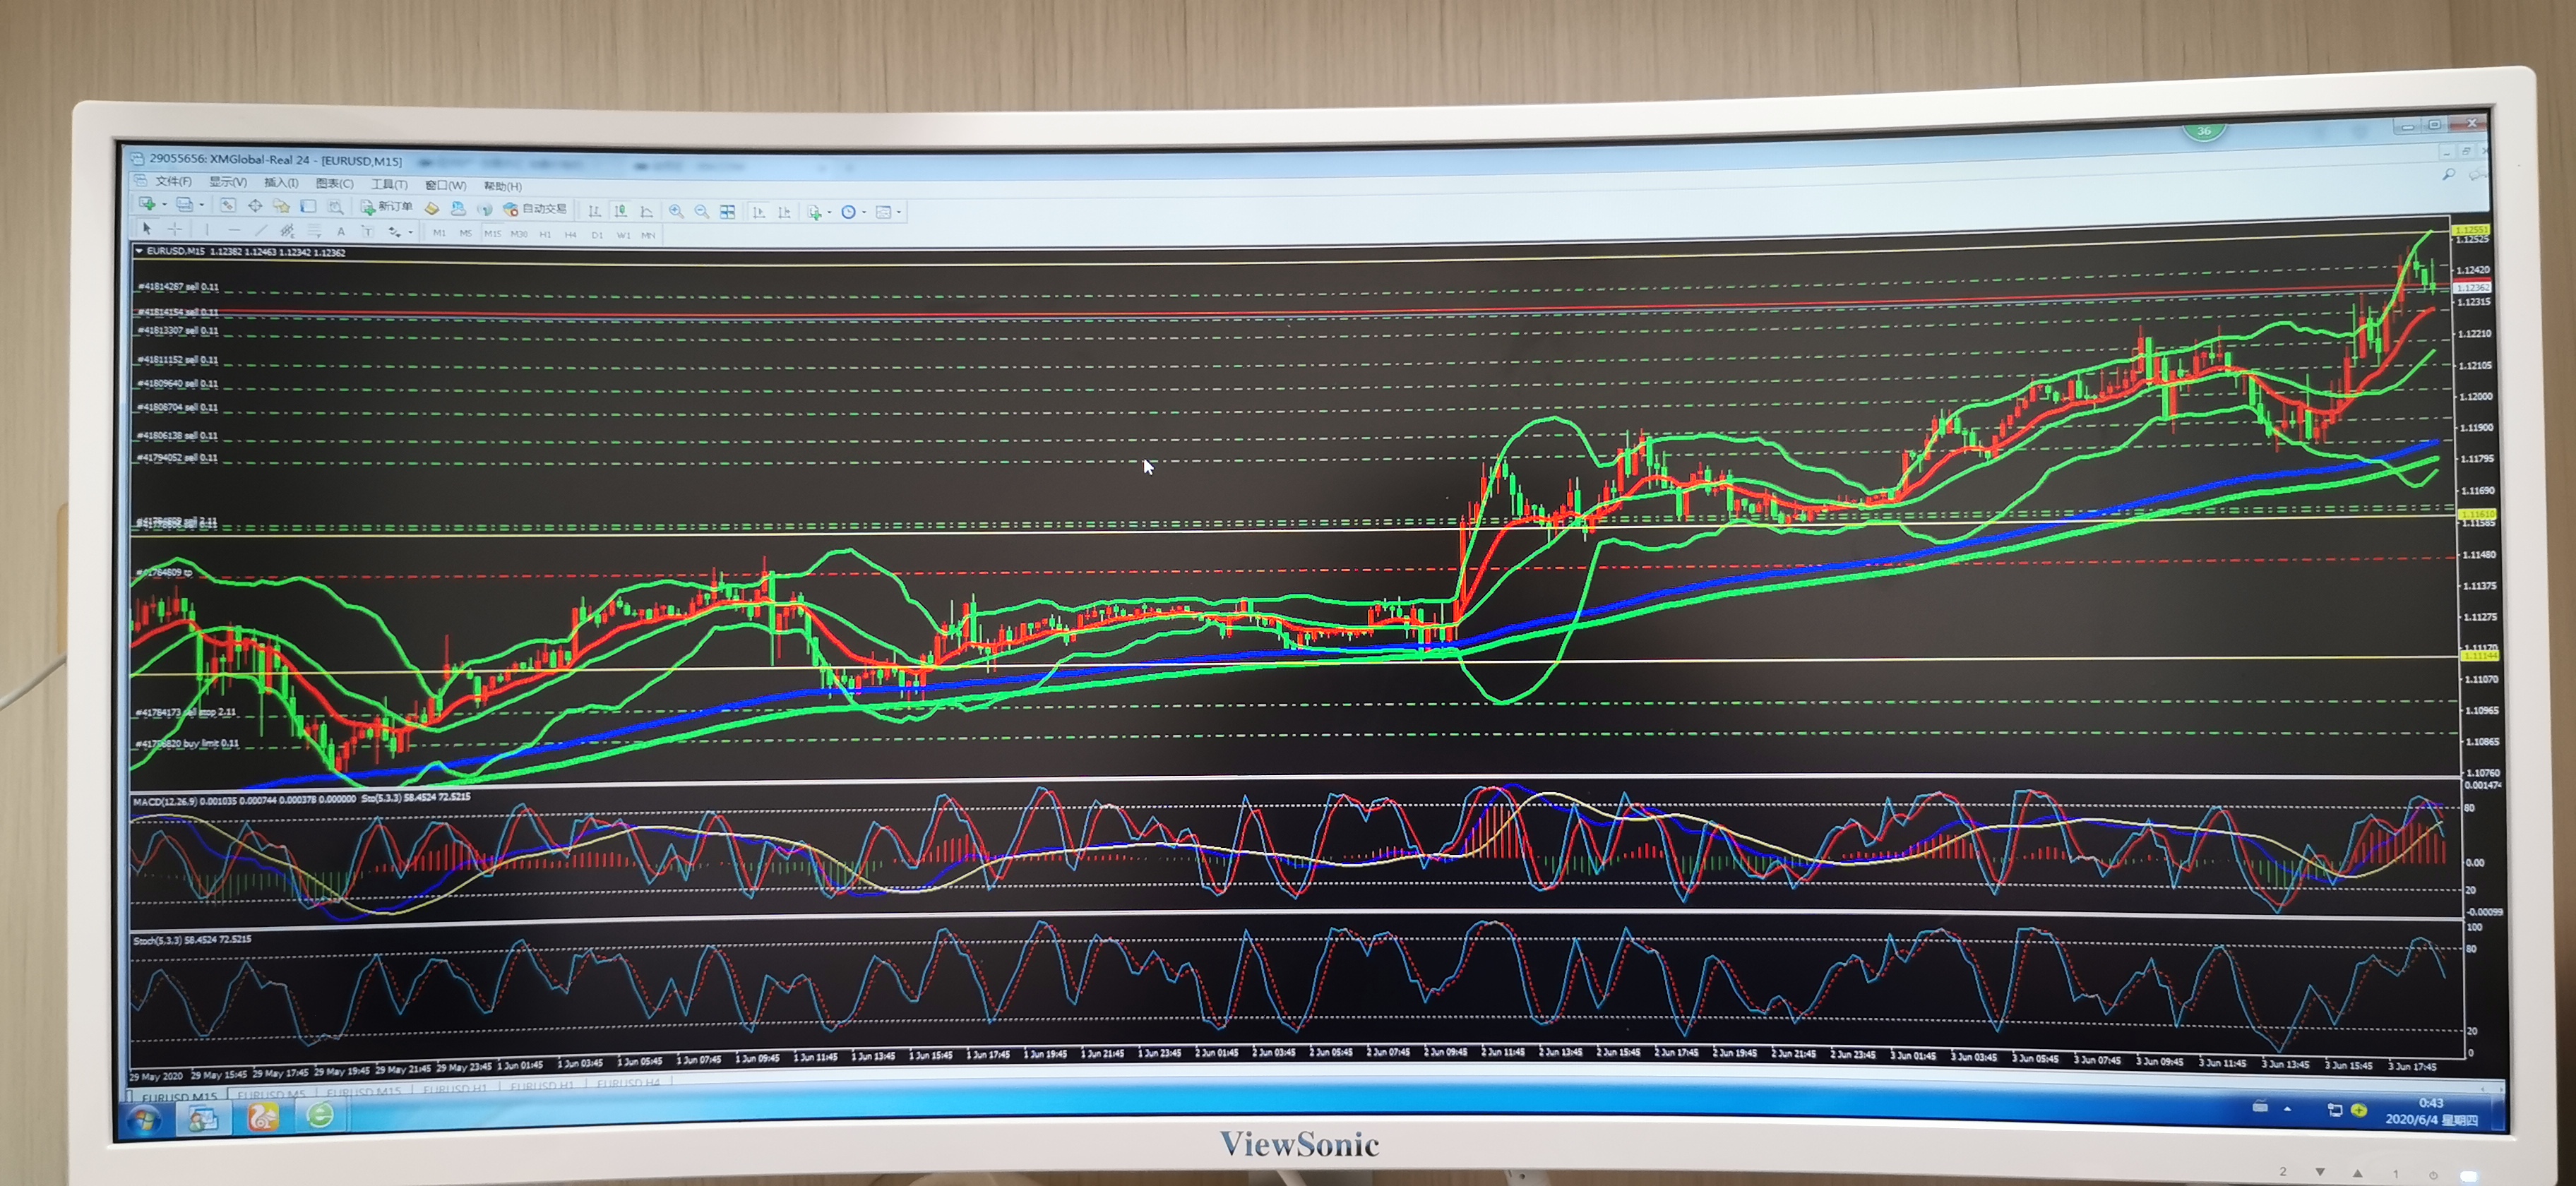
Task: Select the cursor arrow tool
Action: [x=147, y=229]
